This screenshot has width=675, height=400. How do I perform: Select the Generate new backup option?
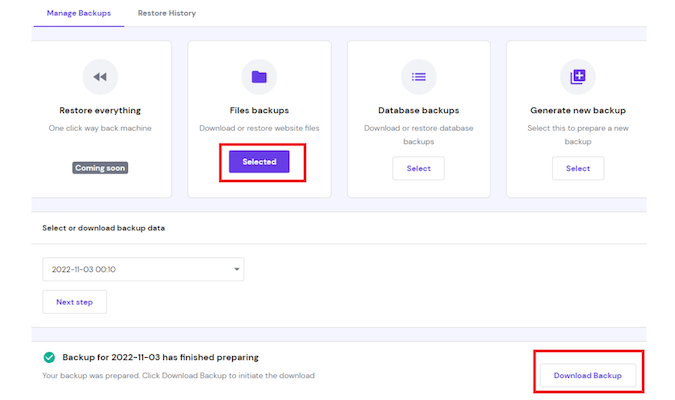pyautogui.click(x=578, y=168)
